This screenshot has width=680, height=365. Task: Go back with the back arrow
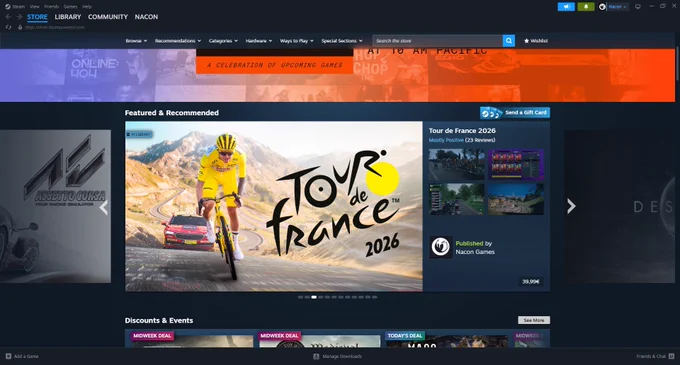click(8, 17)
